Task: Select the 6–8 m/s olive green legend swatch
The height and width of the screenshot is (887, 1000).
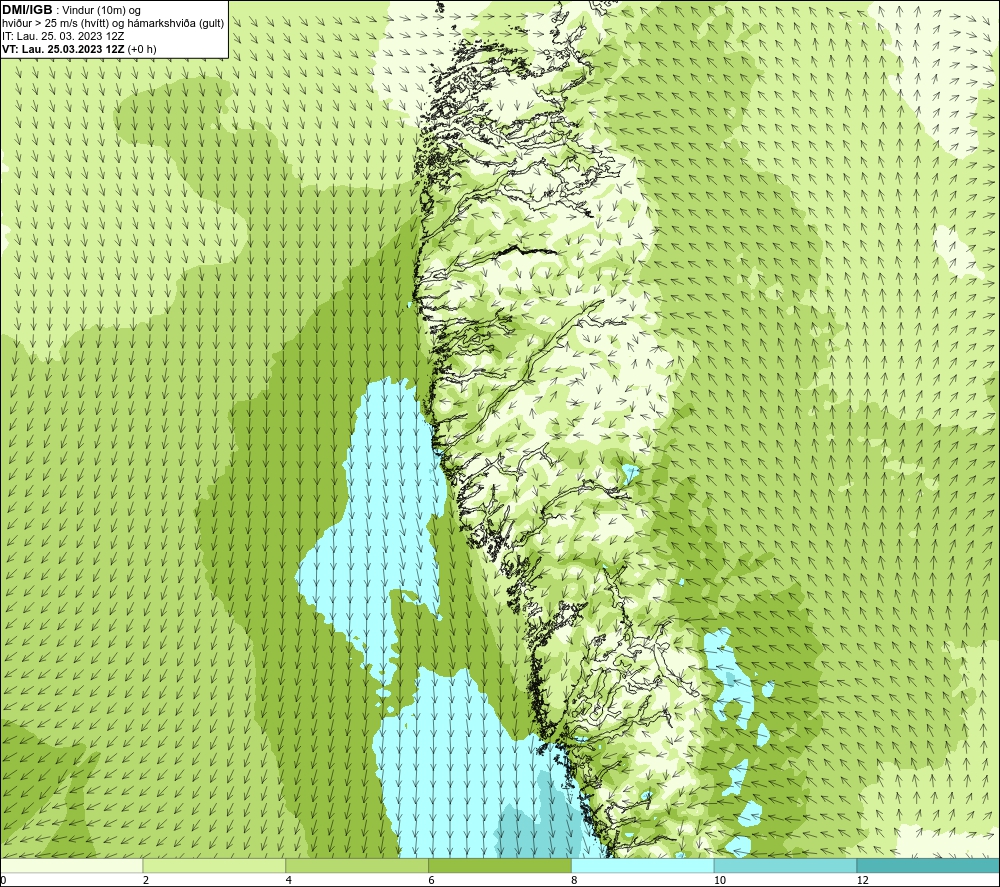Action: [500, 865]
